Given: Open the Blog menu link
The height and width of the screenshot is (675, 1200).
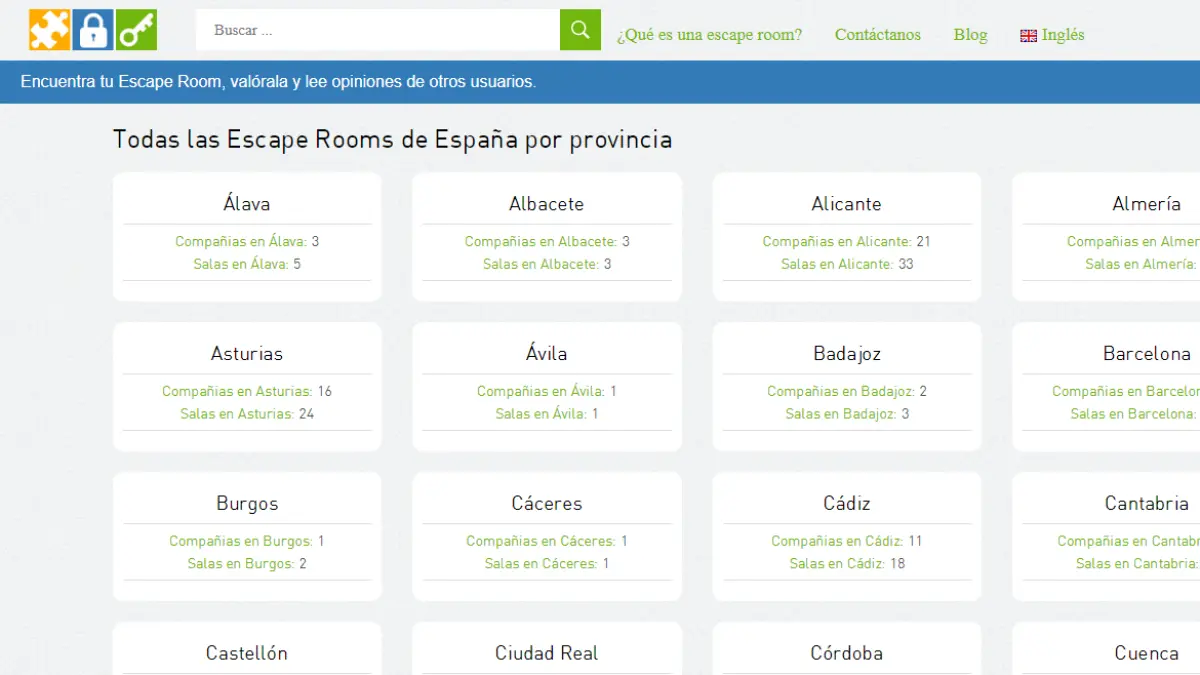Looking at the screenshot, I should pos(970,35).
